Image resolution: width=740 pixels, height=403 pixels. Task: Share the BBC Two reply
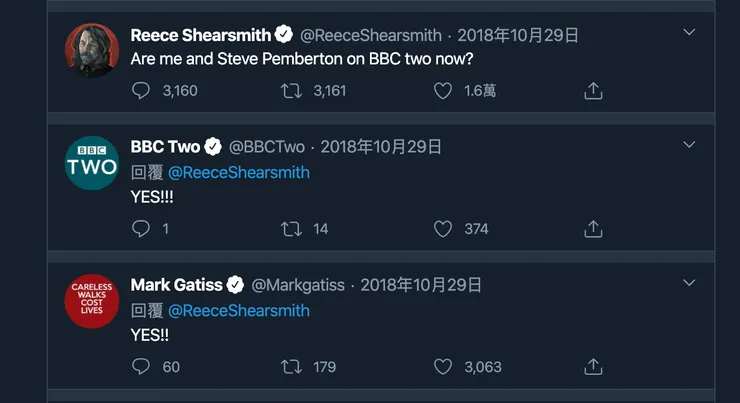coord(593,229)
